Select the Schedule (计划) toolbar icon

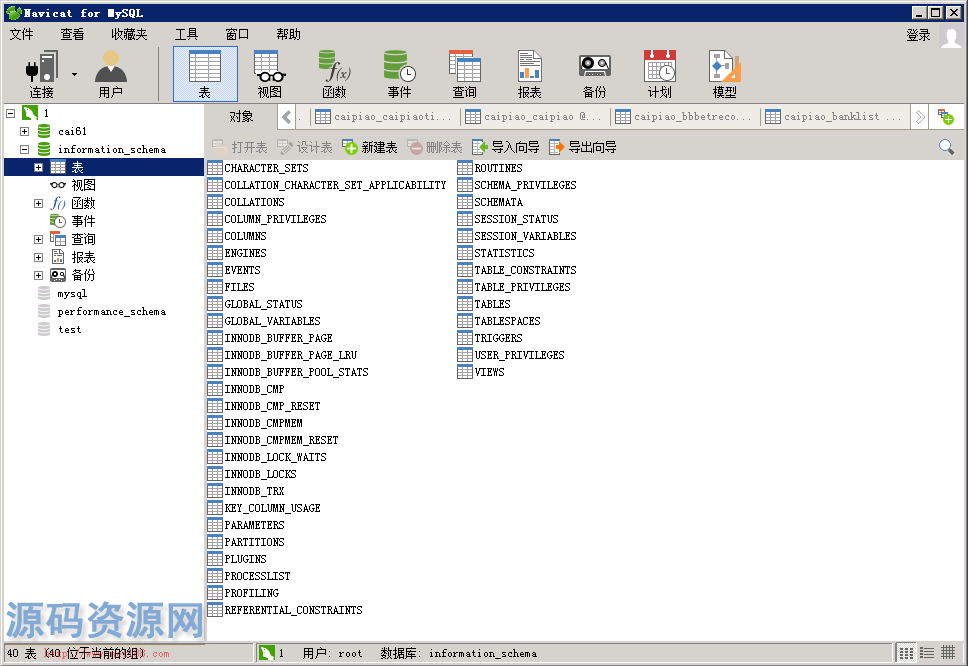659,74
